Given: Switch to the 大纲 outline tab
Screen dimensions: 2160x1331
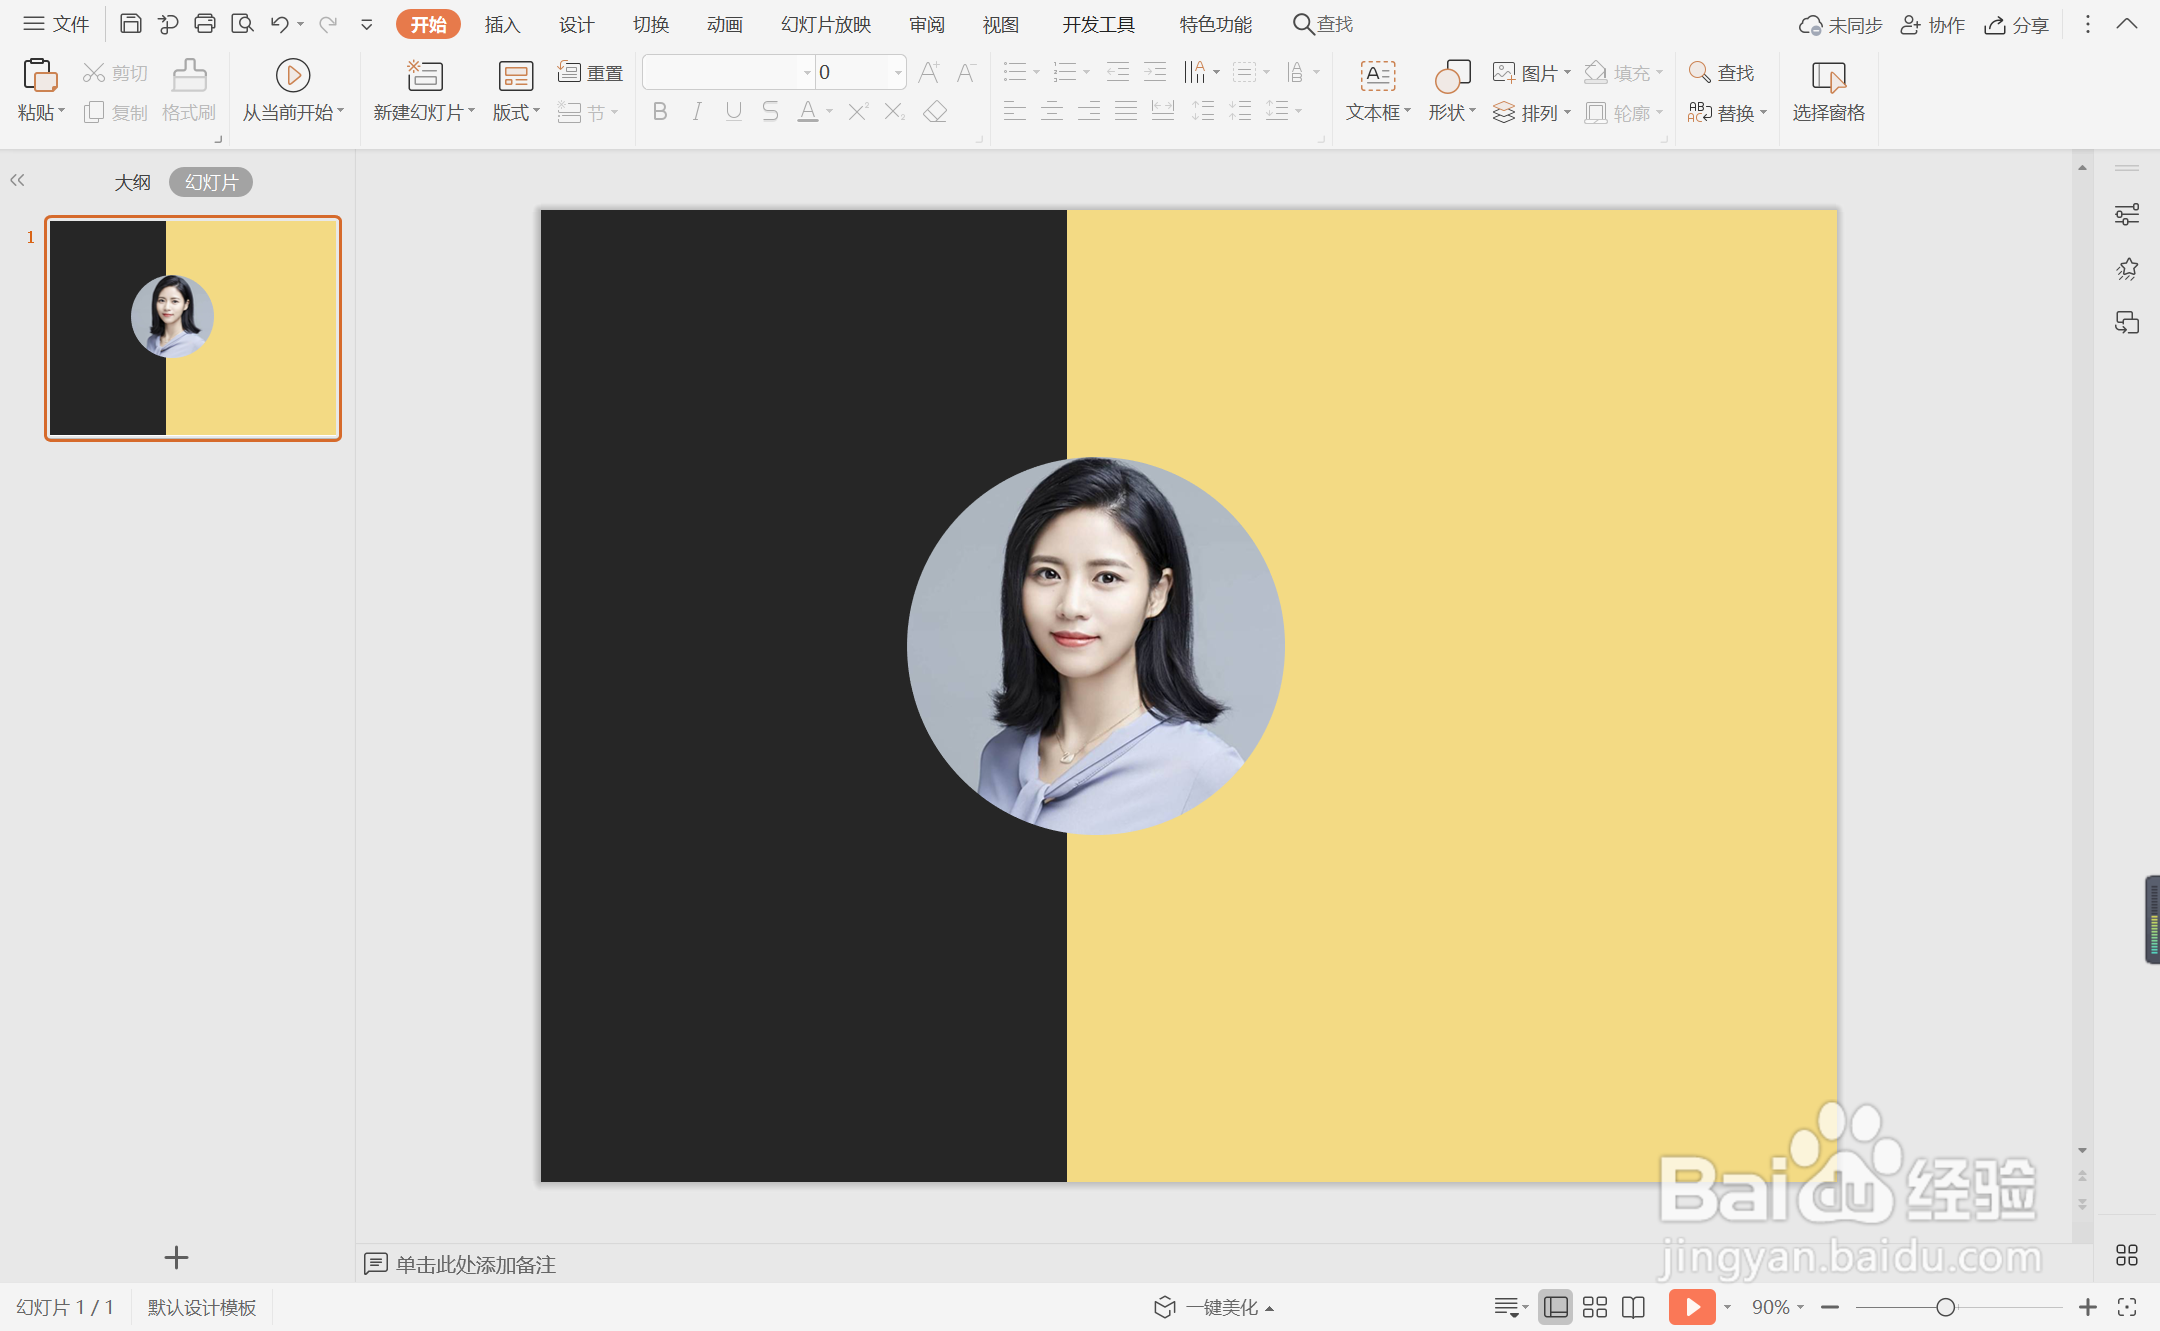Looking at the screenshot, I should 132,182.
